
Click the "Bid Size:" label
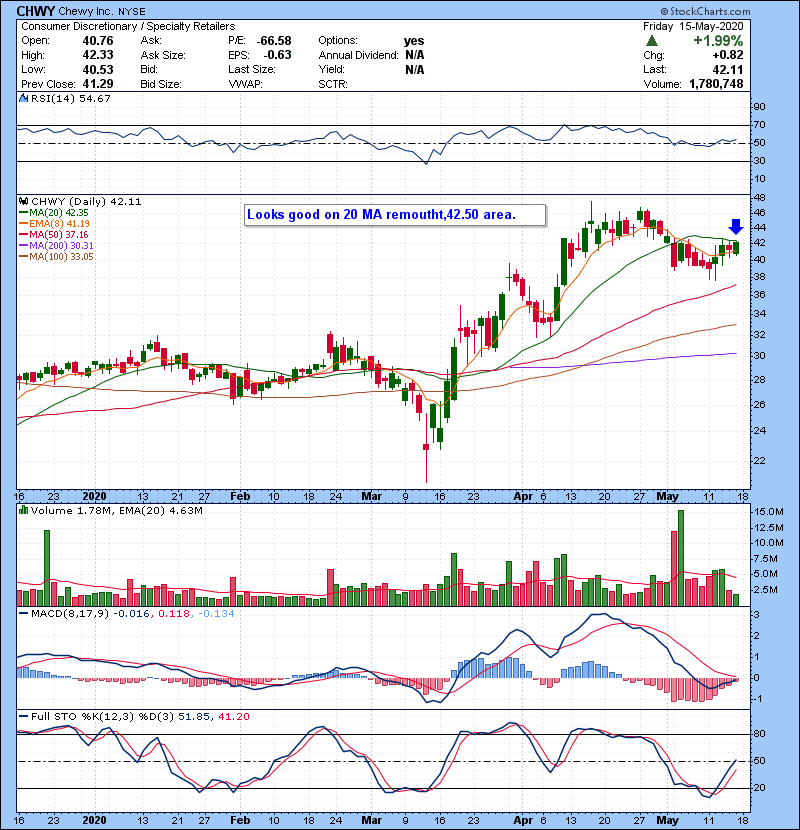161,84
